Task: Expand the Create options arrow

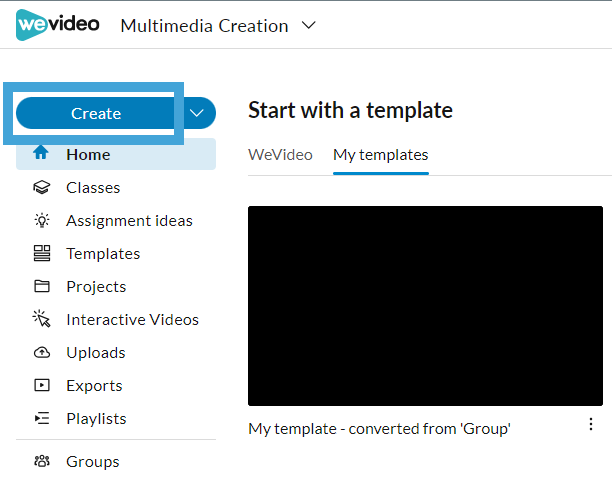Action: tap(196, 113)
